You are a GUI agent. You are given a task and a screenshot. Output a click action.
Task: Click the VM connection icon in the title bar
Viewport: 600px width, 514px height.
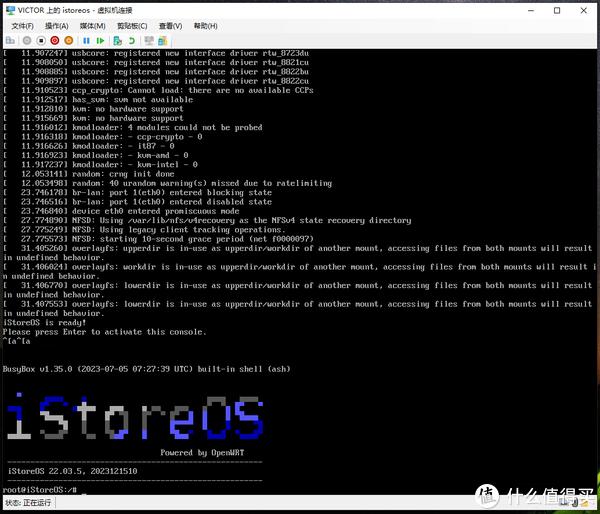pyautogui.click(x=10, y=10)
